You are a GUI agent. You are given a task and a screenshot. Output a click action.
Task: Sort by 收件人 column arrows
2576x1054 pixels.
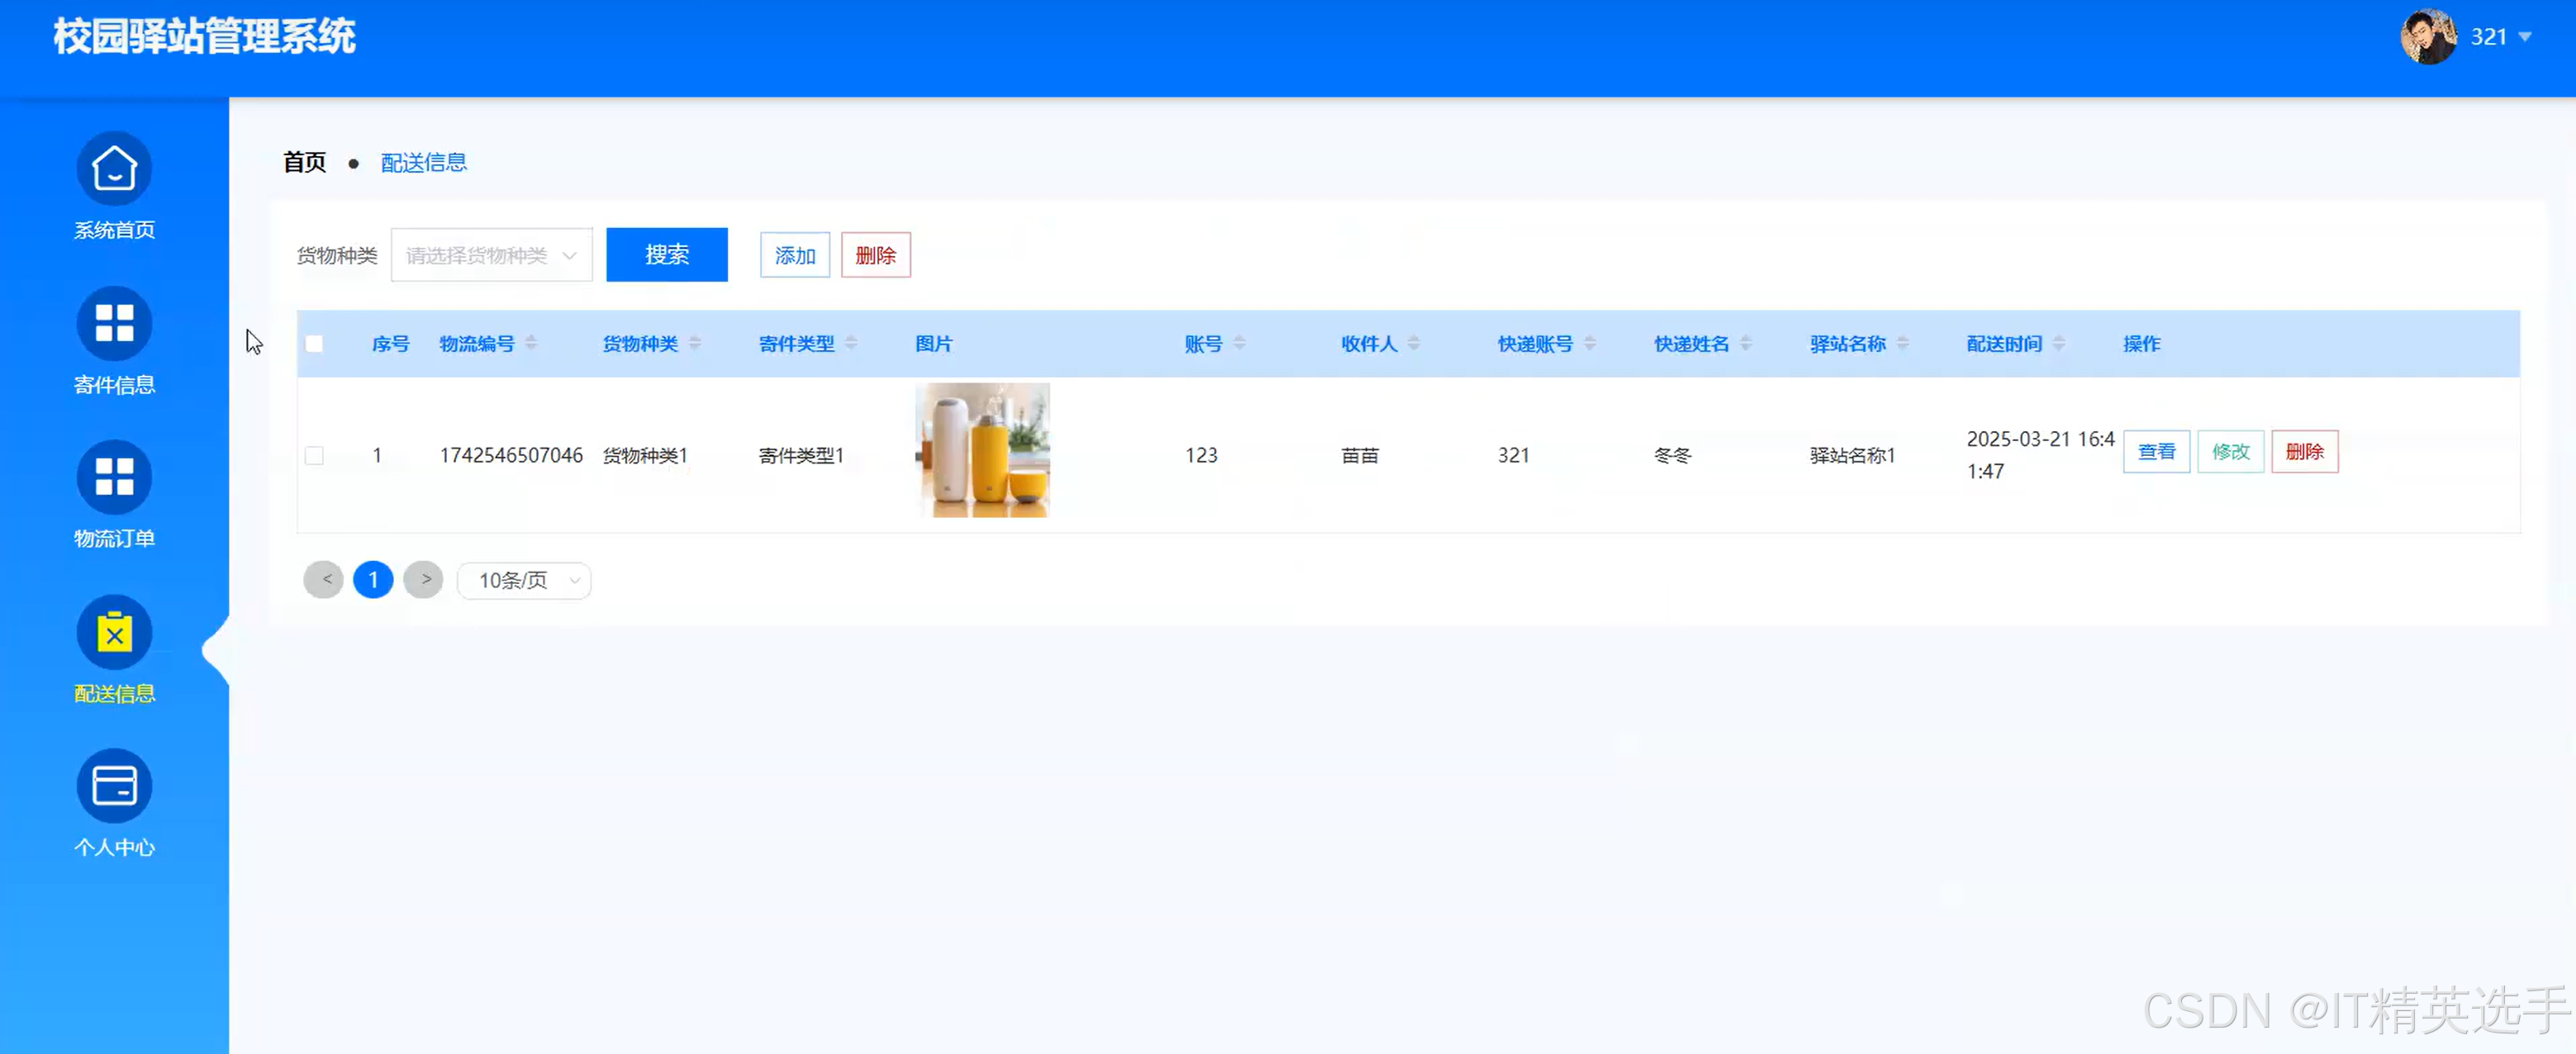tap(1413, 343)
